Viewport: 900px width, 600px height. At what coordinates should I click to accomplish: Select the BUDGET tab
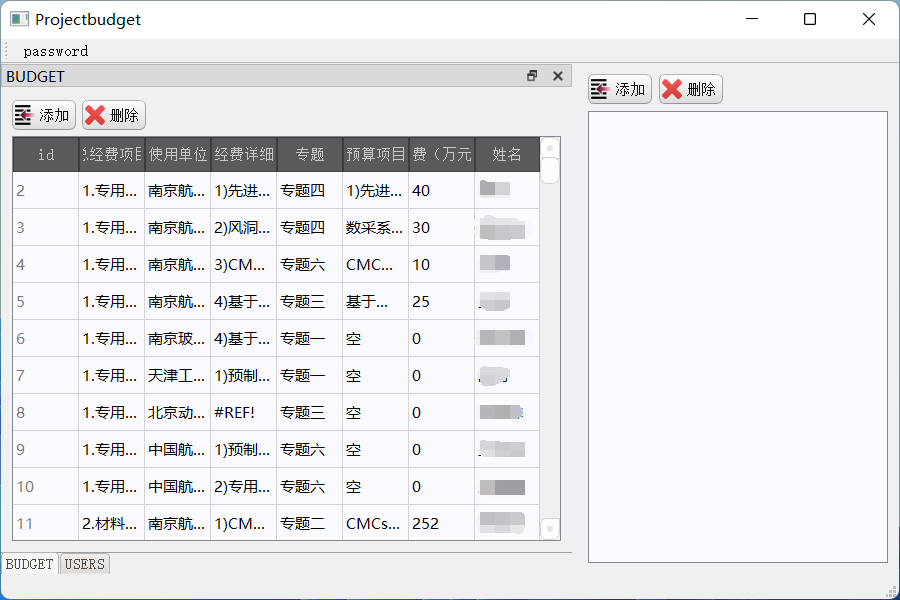[x=30, y=564]
